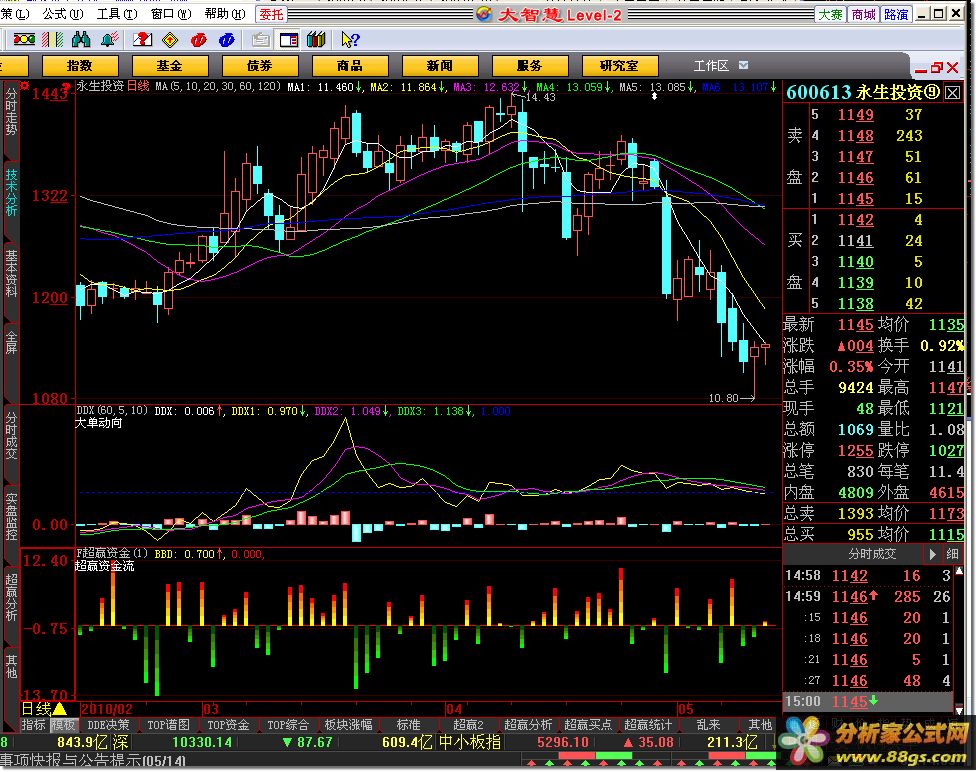Select the TOP综合 bottom tab
Viewport: 978px width, 772px height.
point(288,725)
